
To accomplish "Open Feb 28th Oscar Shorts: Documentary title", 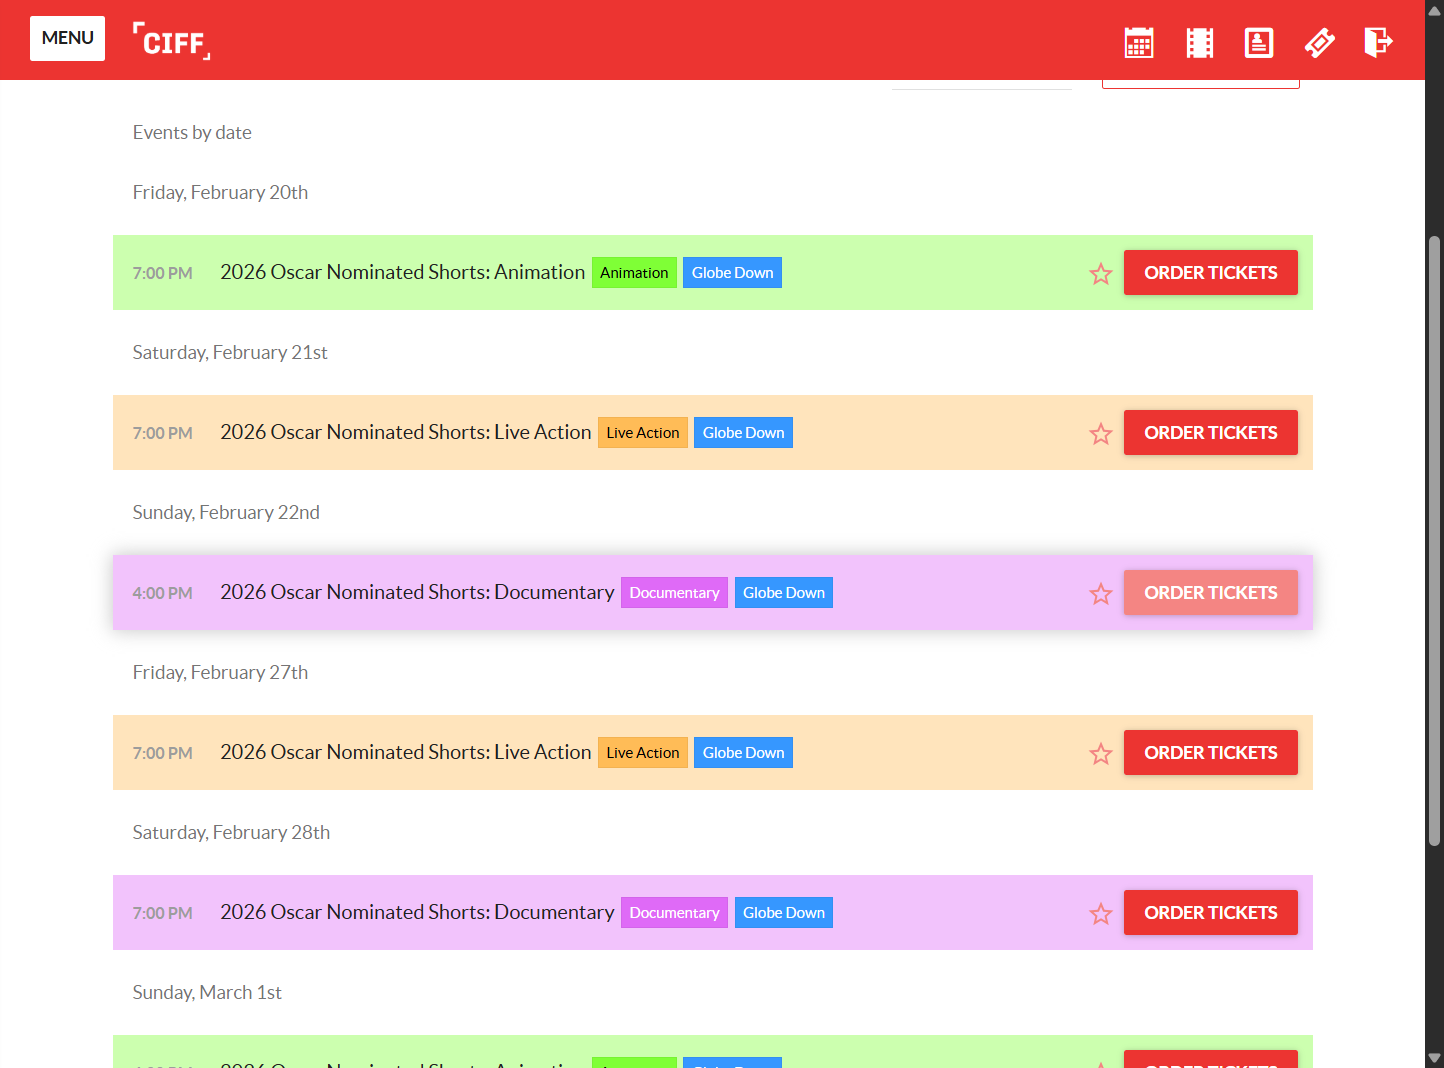I will (x=417, y=912).
